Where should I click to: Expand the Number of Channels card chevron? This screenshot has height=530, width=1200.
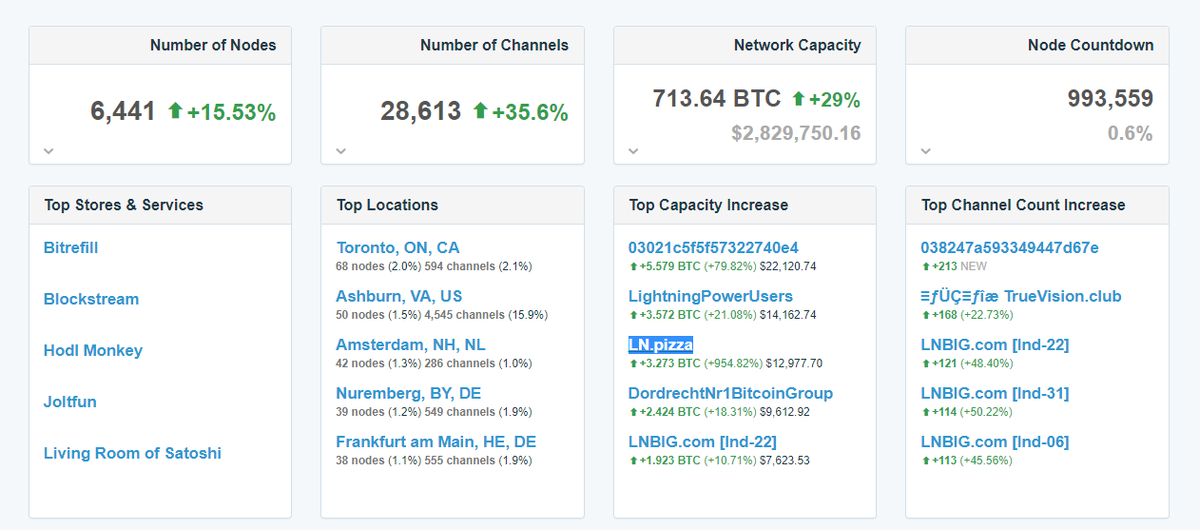pos(340,151)
